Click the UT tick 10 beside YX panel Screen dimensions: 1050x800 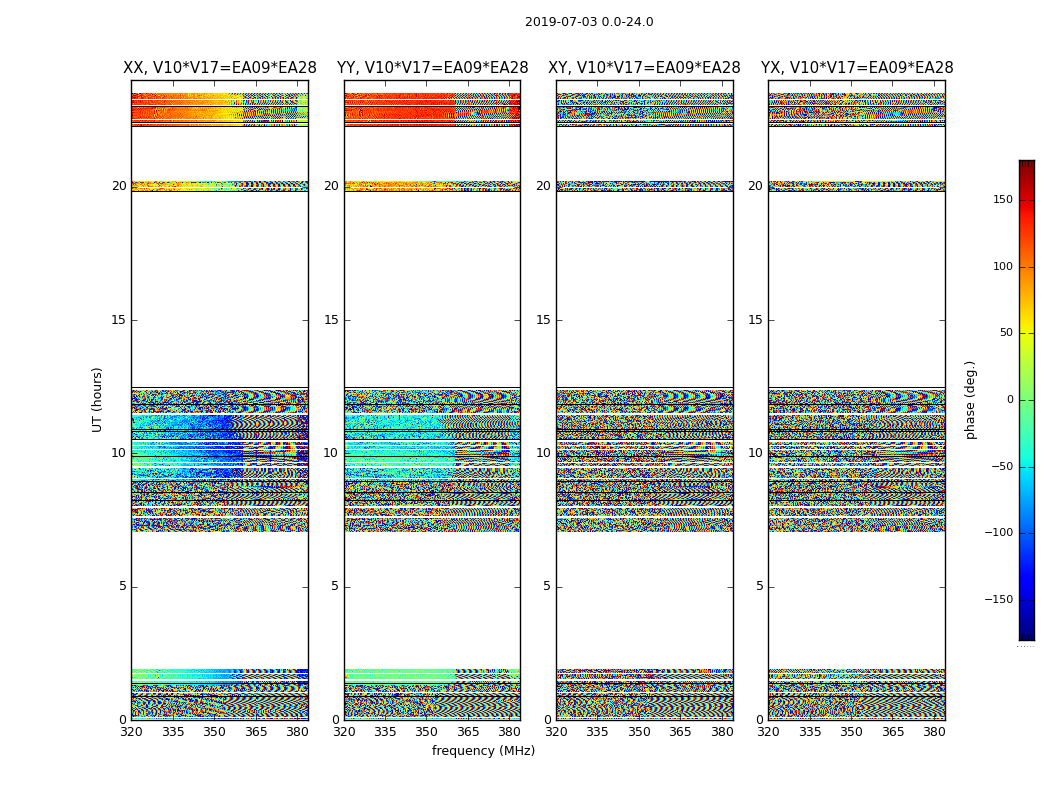755,453
